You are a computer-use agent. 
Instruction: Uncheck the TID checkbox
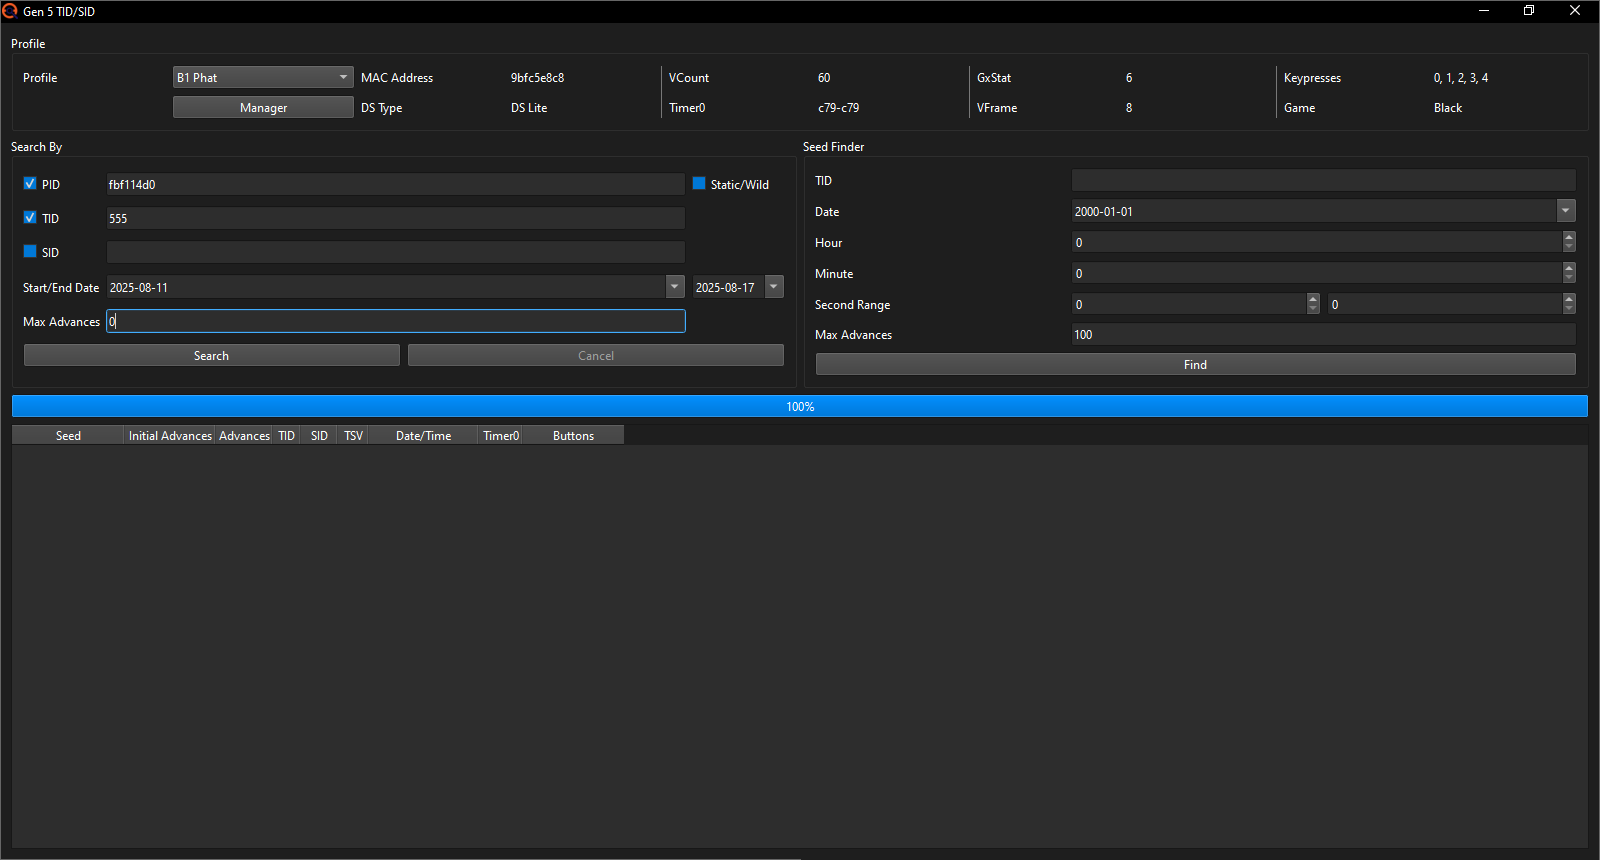(30, 218)
